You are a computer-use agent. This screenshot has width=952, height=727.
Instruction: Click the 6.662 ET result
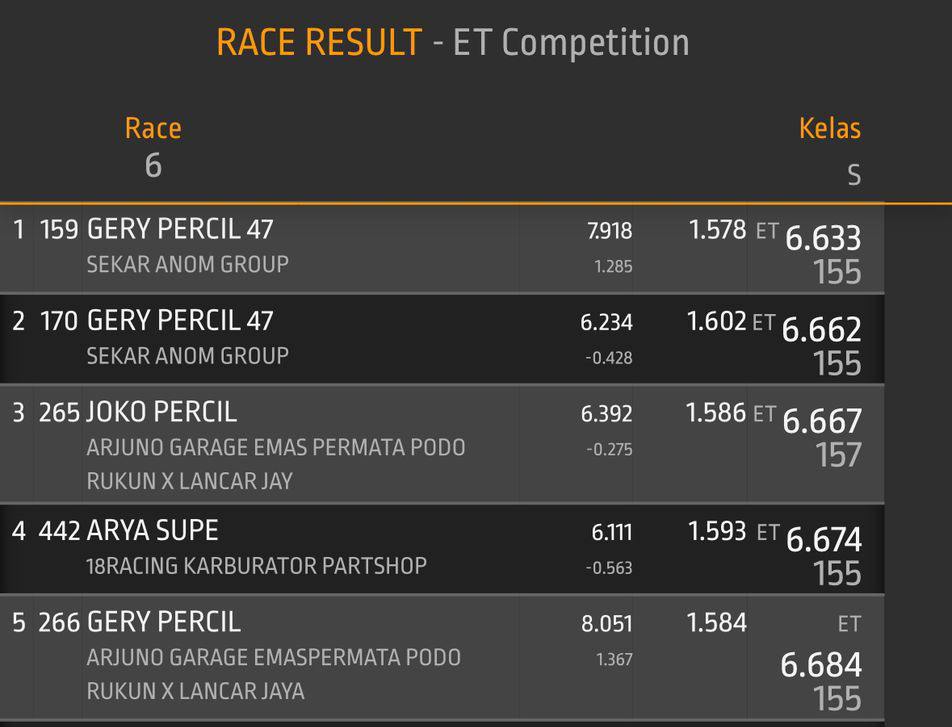click(821, 329)
